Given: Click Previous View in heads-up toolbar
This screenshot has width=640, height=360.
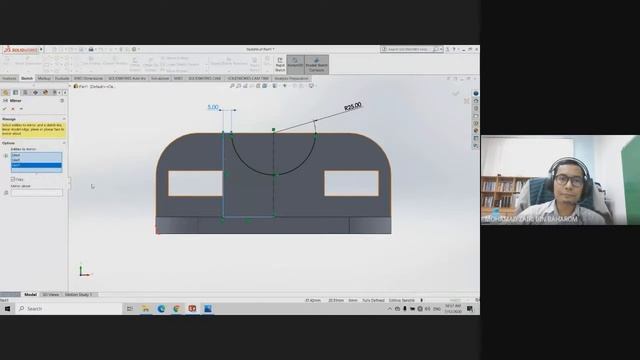Looking at the screenshot, I should (245, 86).
